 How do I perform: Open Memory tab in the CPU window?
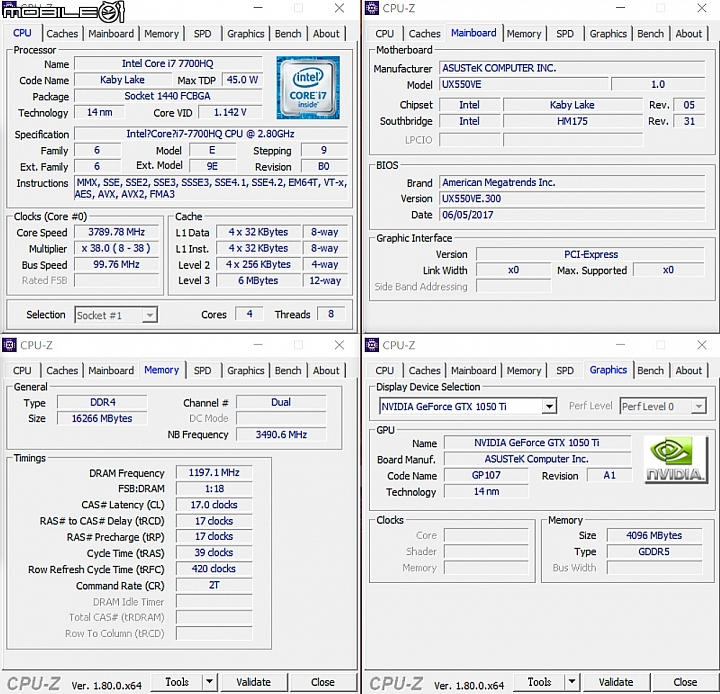[161, 34]
